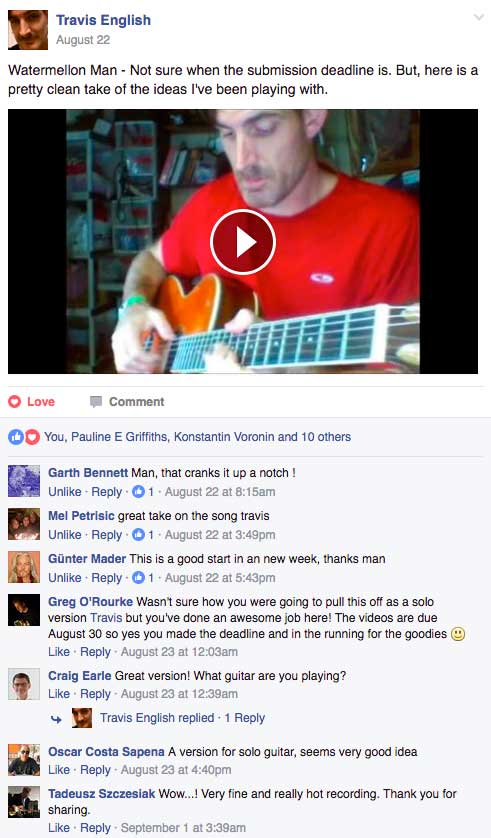Play the Watermelon Man guitar video
491x838 pixels.
coord(243,242)
